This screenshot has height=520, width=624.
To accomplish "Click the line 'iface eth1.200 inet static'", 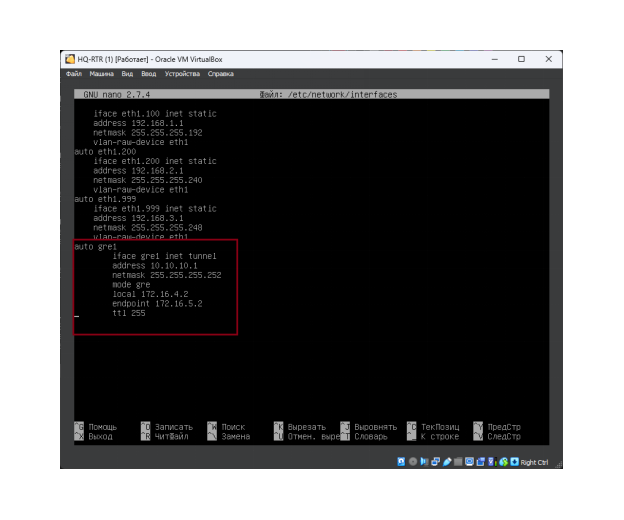I will [x=155, y=161].
